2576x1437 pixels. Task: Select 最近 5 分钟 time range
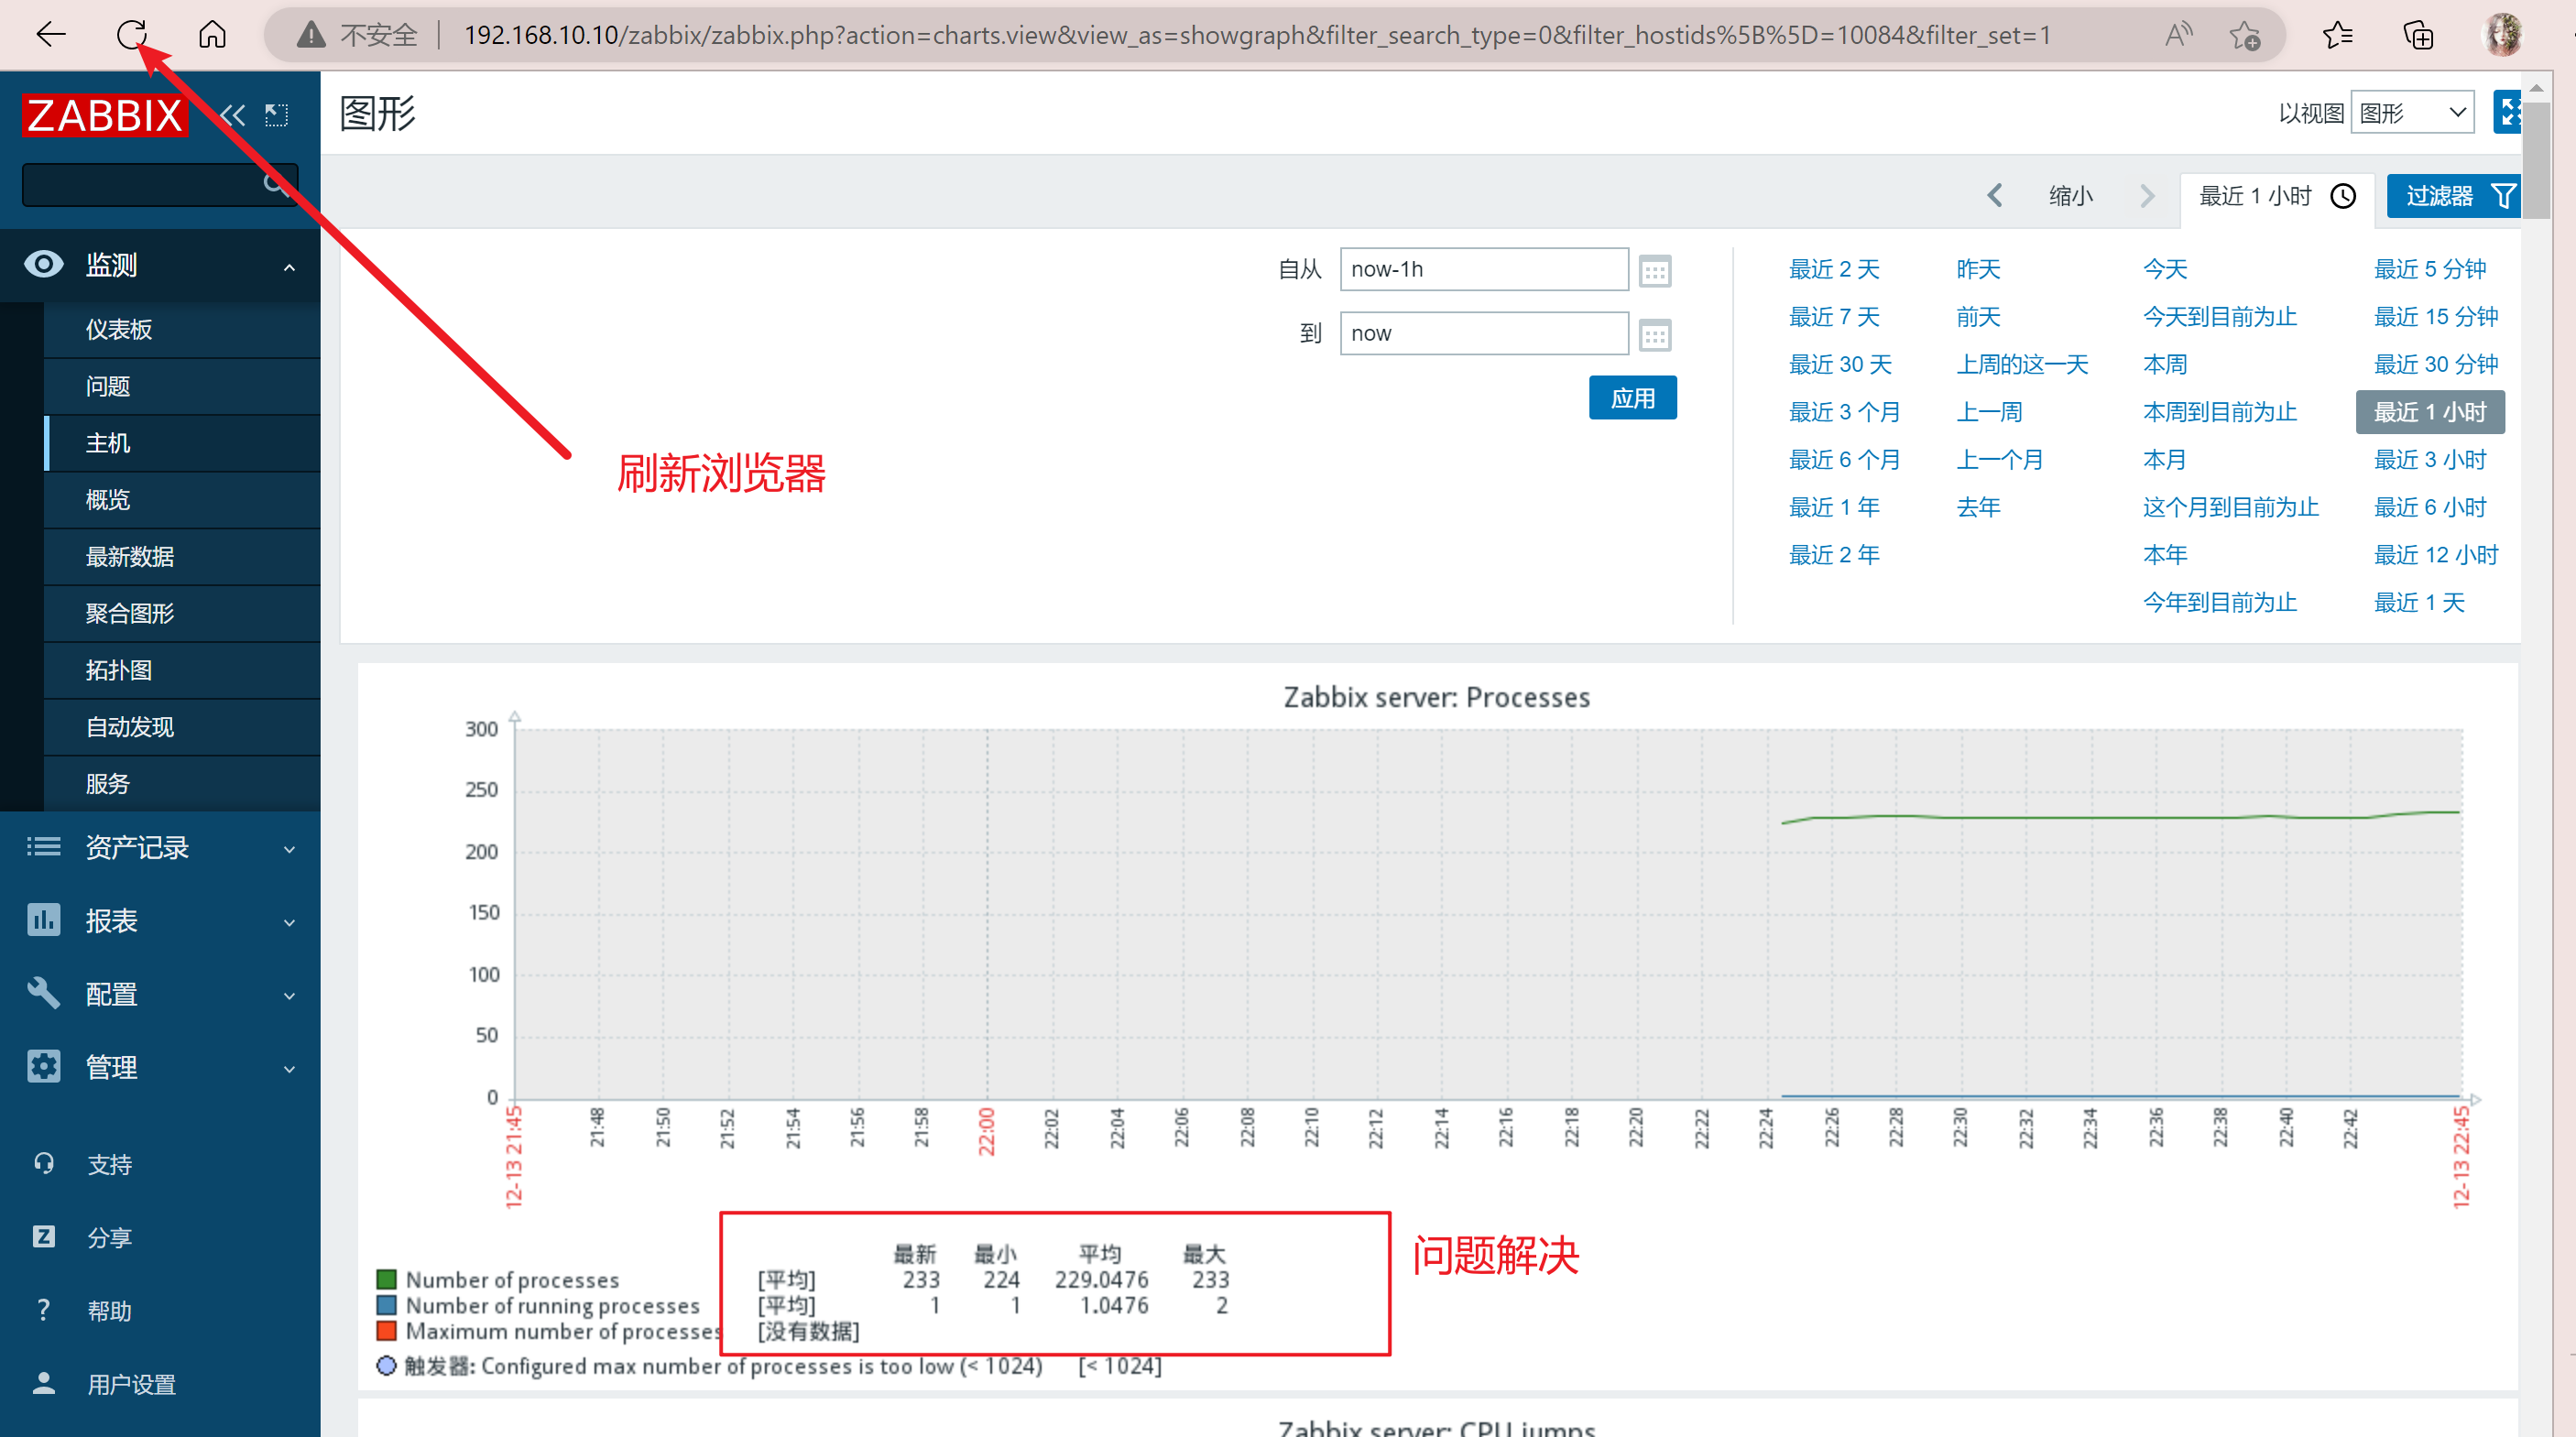coord(2430,269)
